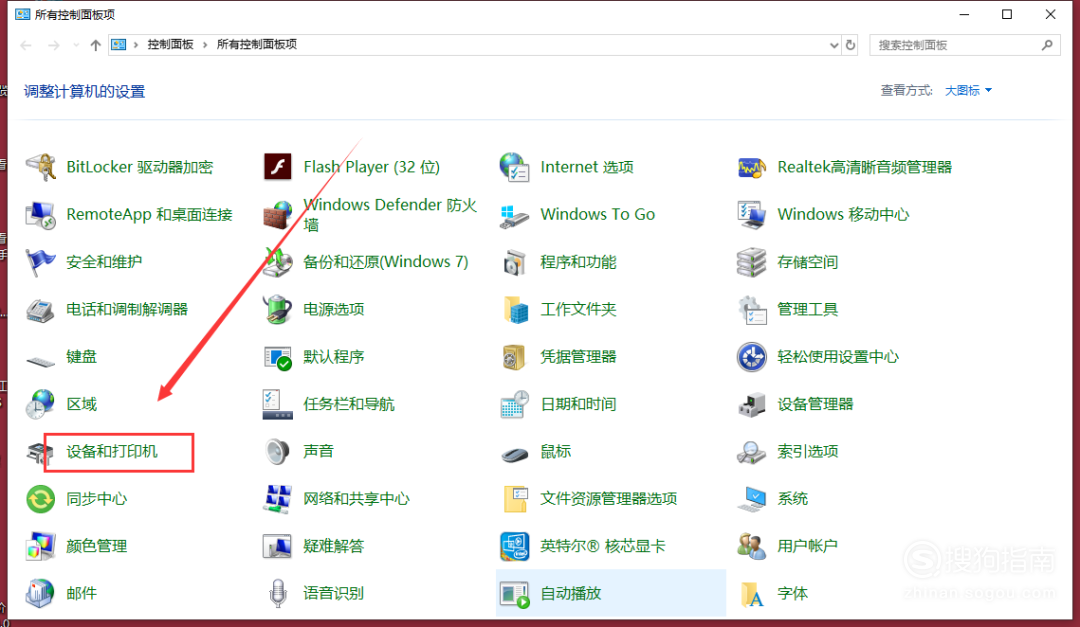Click the 控制面板 breadcrumb segment
Image resolution: width=1080 pixels, height=627 pixels.
pos(170,45)
